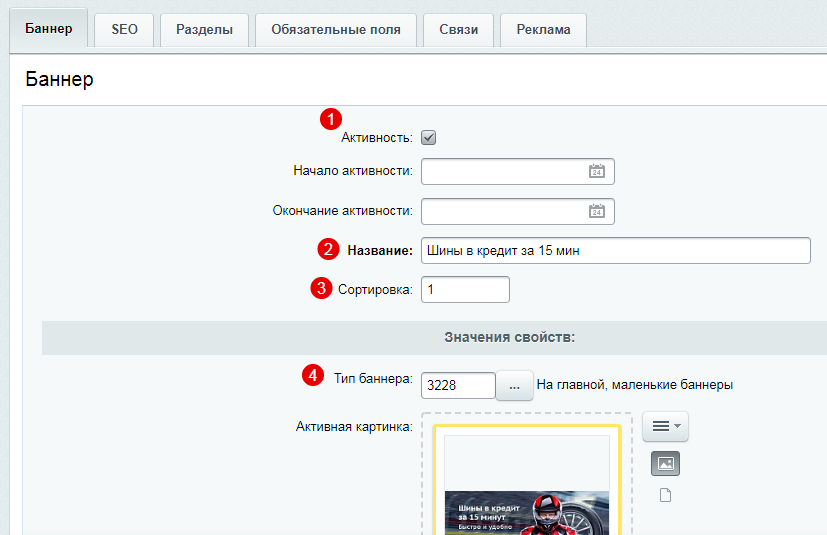Screen dimensions: 827x535
Task: Open the hamburger menu dropdown beside the picture
Action: (x=665, y=426)
